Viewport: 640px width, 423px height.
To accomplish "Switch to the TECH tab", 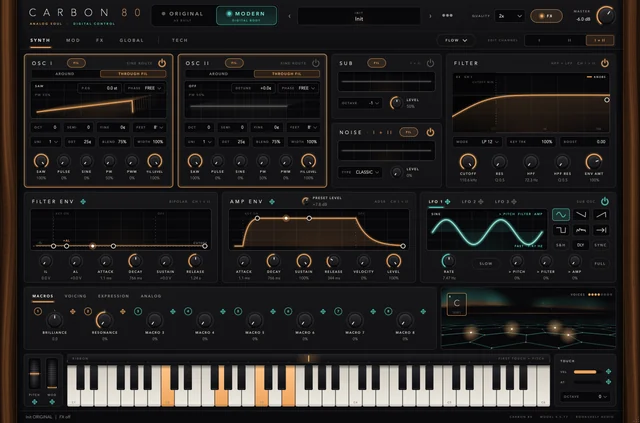I will coord(180,40).
